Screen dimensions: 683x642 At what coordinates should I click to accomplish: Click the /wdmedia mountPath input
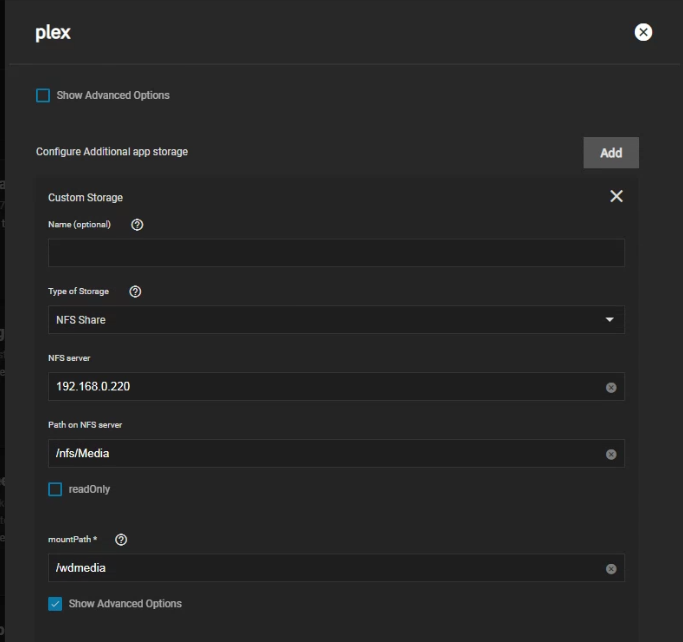tap(320, 569)
